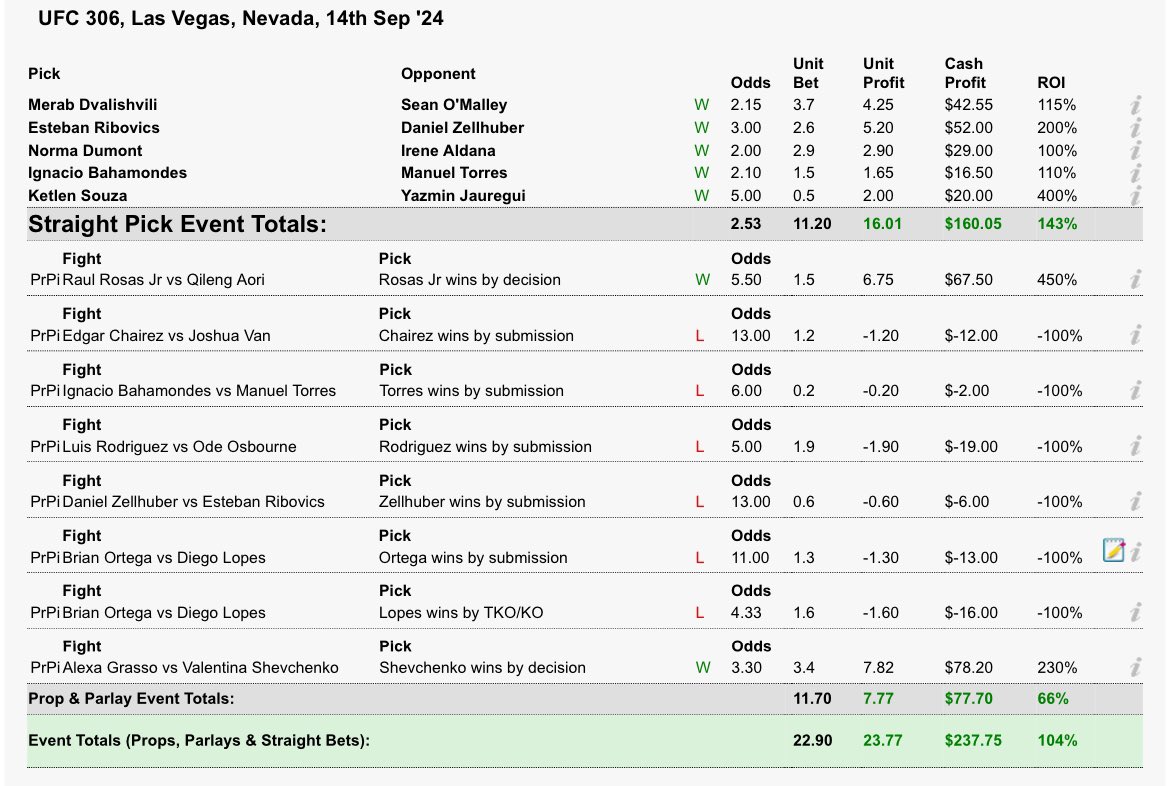Click the Unit Profit column header
The image size is (1170, 786).
(883, 73)
